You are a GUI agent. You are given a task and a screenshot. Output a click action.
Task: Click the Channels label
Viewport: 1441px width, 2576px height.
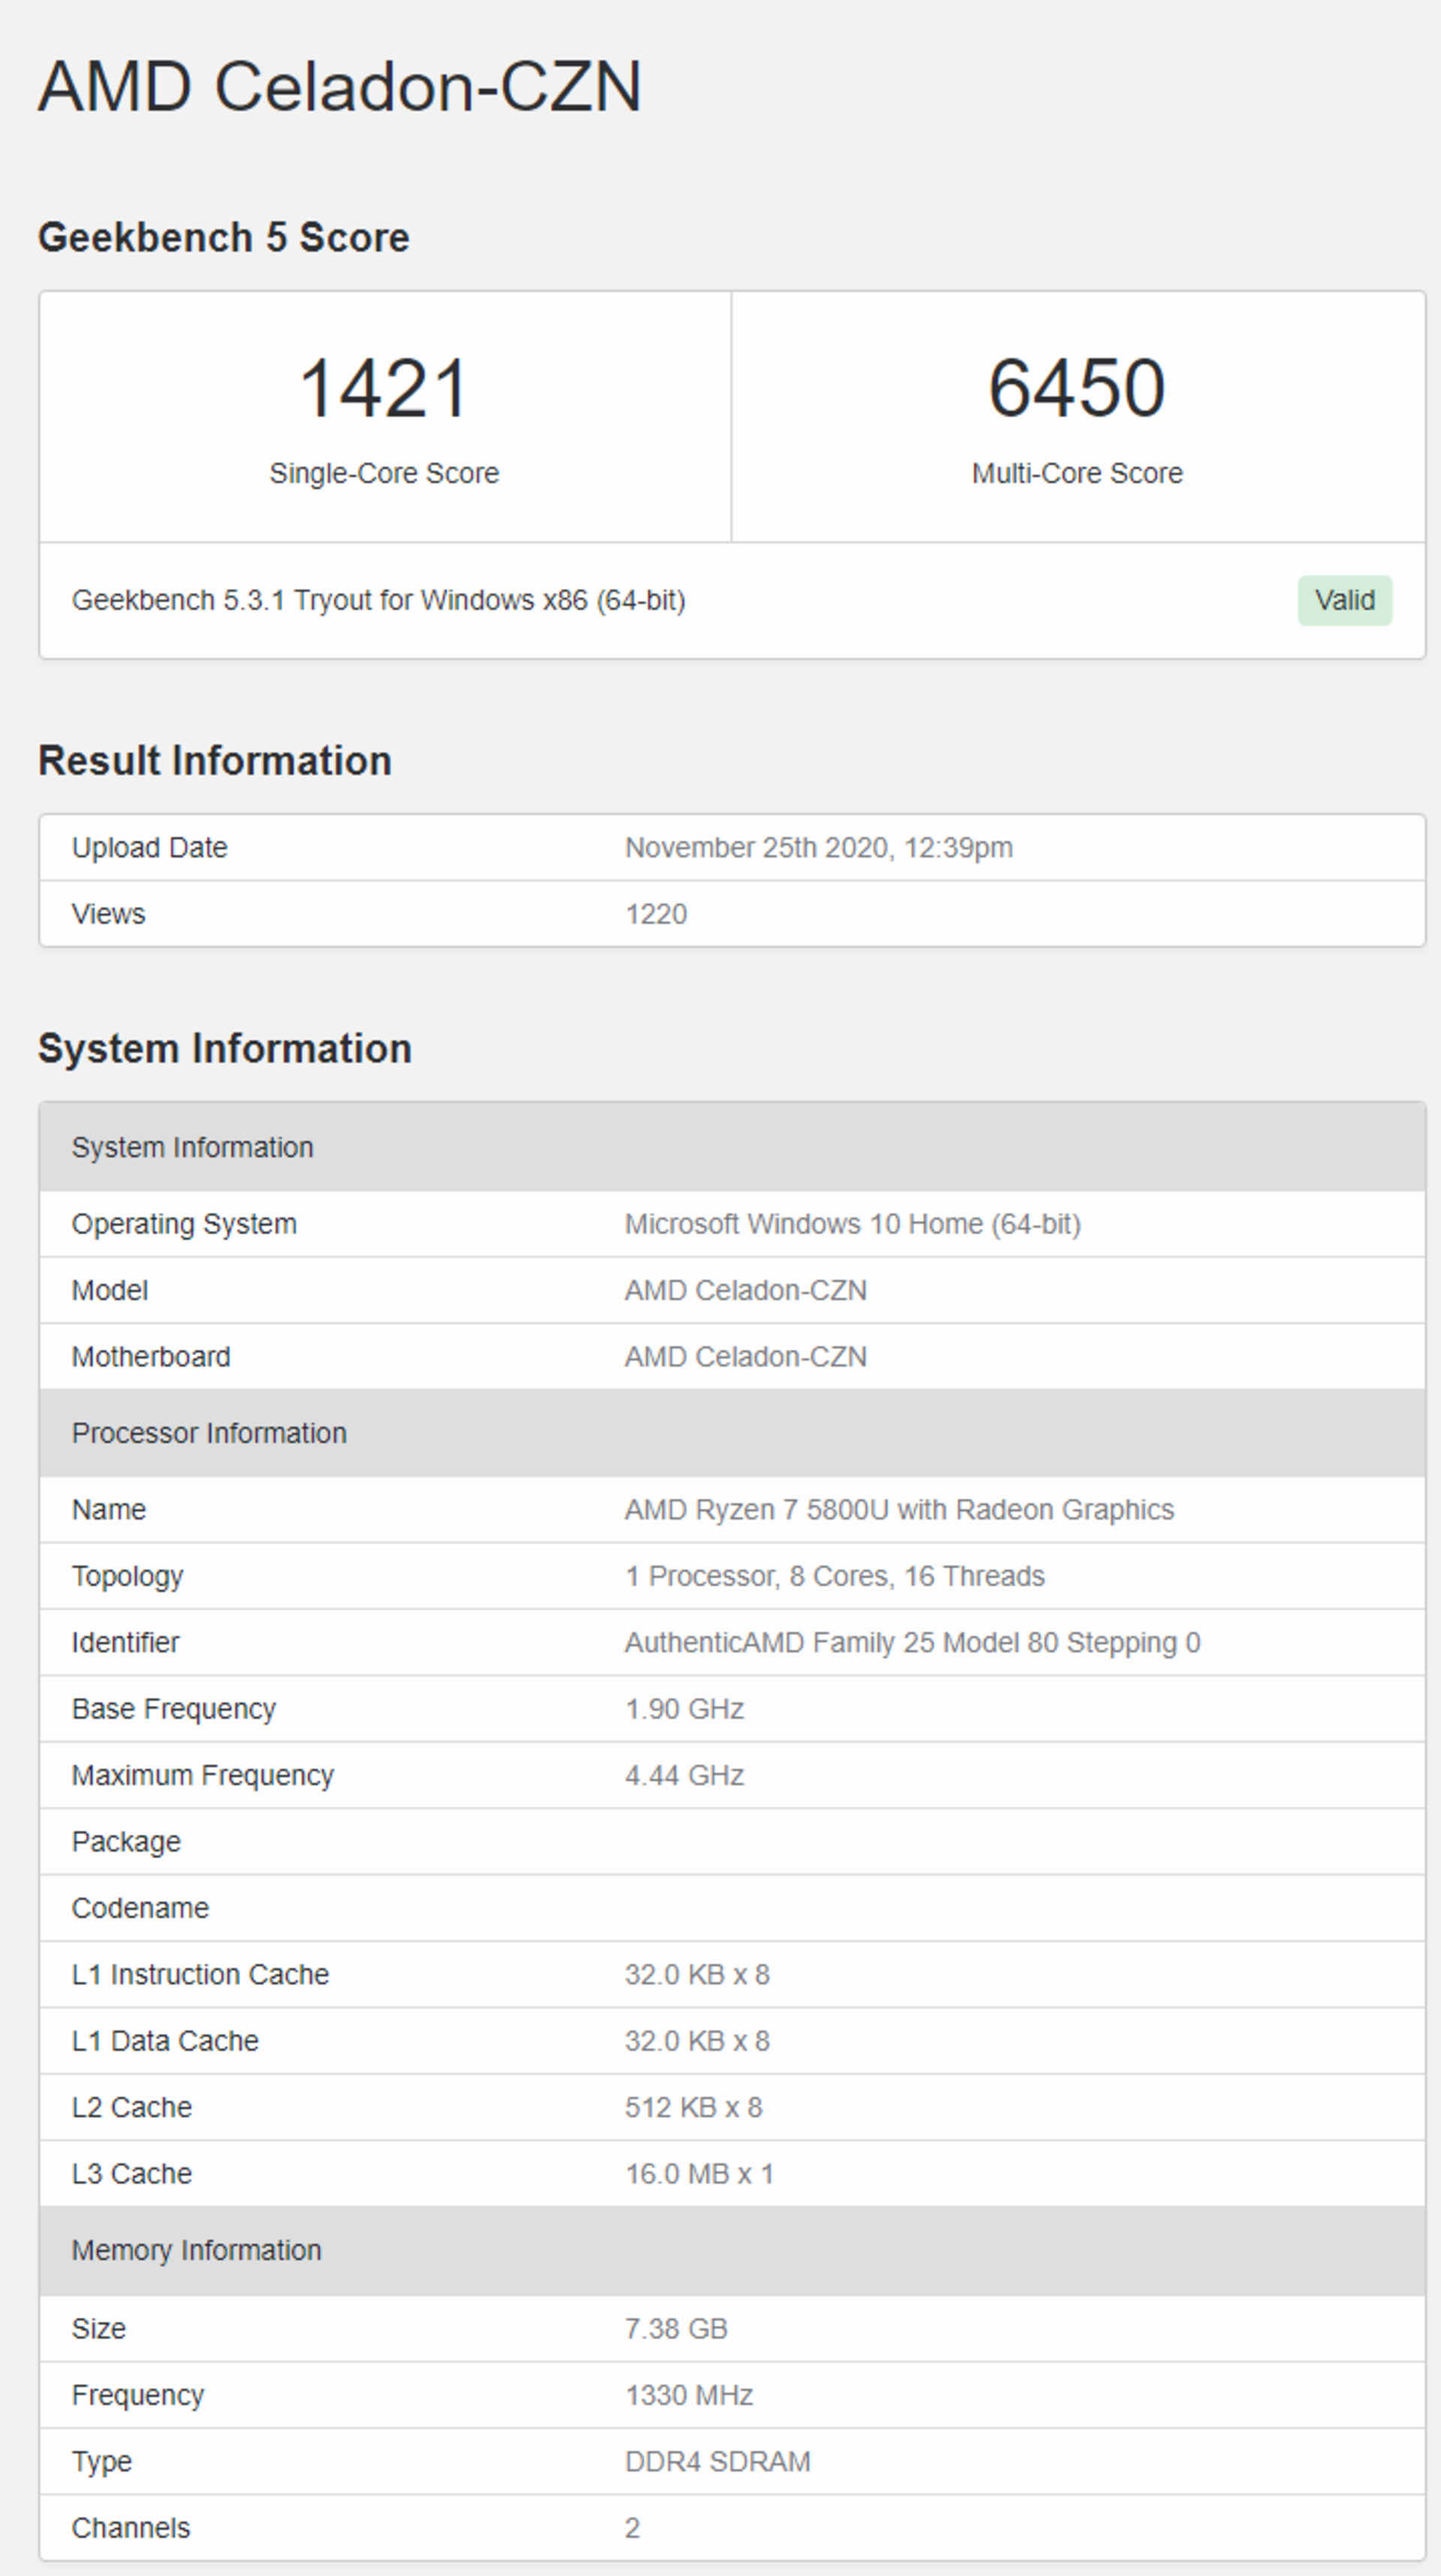[131, 2528]
